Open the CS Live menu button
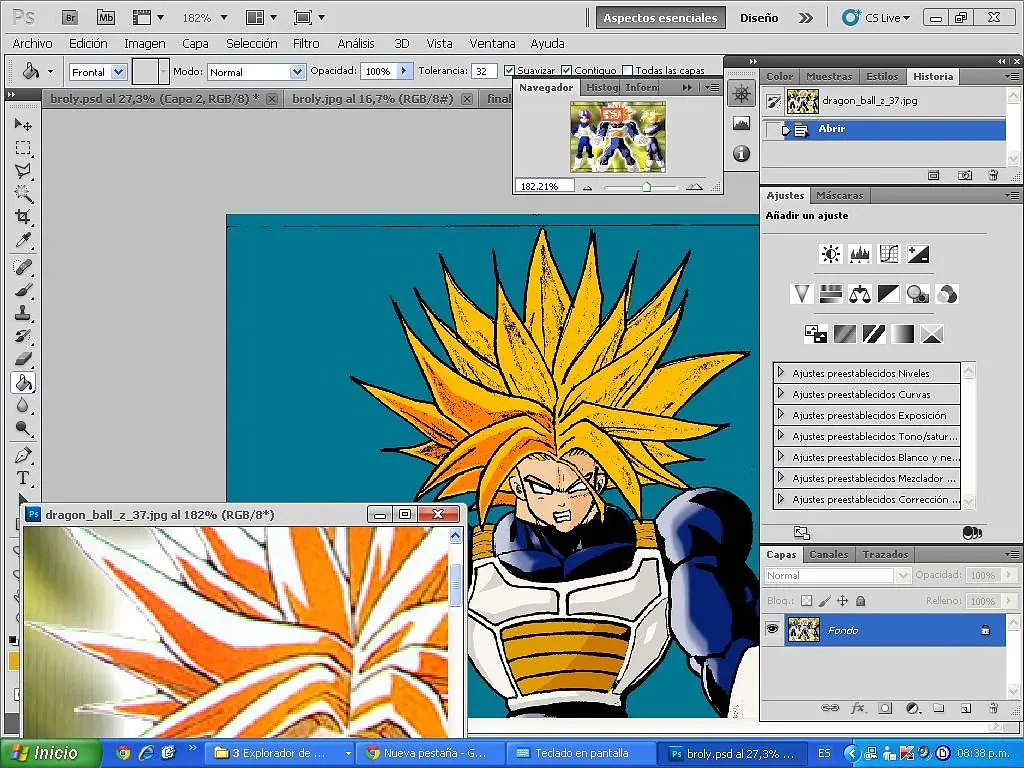Screen dimensions: 1024x768 877,18
